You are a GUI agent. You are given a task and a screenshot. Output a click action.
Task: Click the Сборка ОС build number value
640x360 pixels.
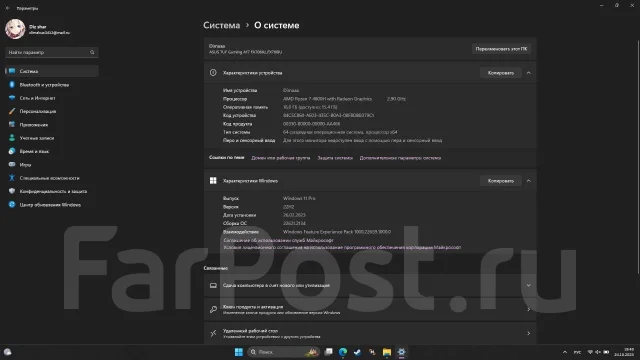294,223
